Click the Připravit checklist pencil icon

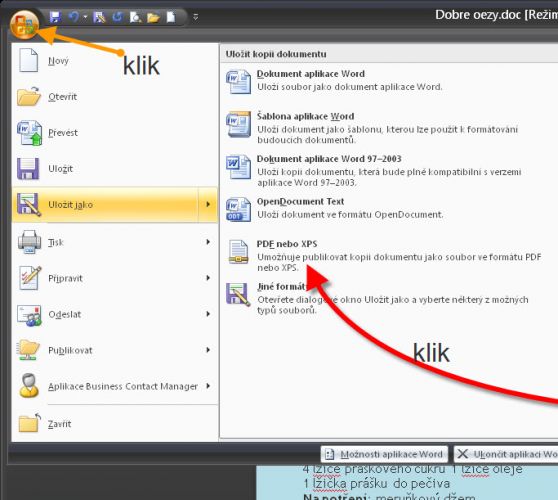(x=30, y=278)
